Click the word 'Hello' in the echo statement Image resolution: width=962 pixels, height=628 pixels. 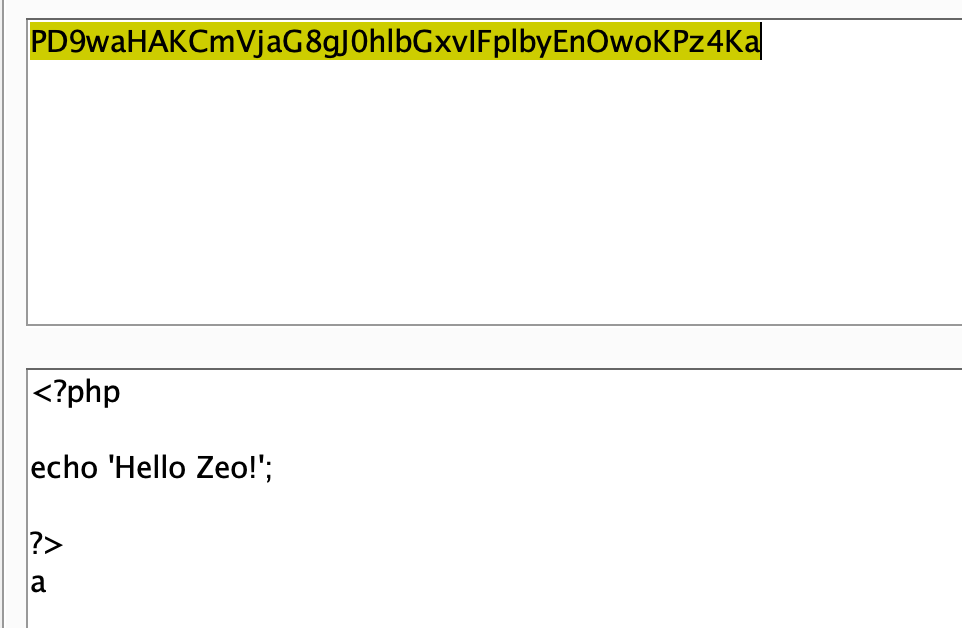(150, 468)
